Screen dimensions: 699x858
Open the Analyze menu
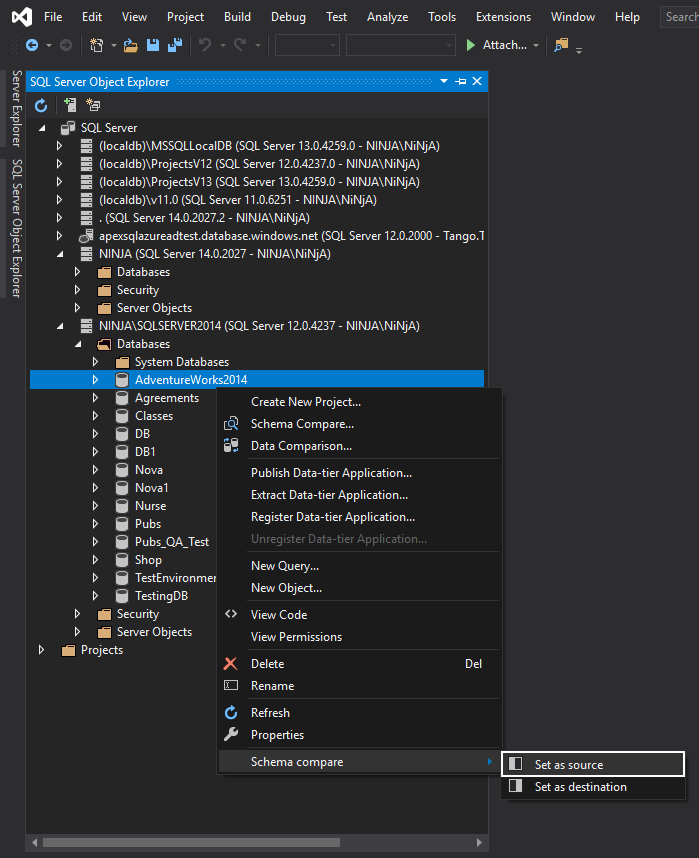click(388, 17)
